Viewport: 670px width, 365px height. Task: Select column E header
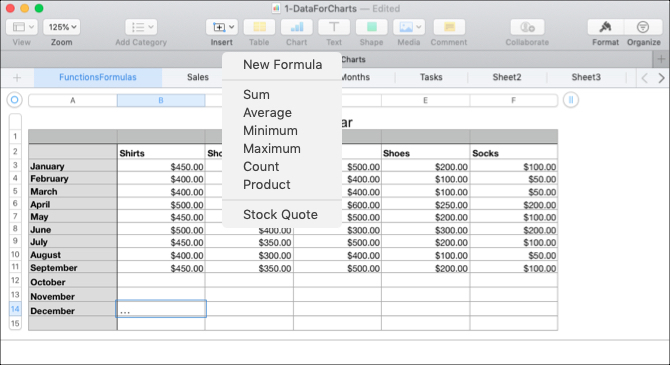425,100
